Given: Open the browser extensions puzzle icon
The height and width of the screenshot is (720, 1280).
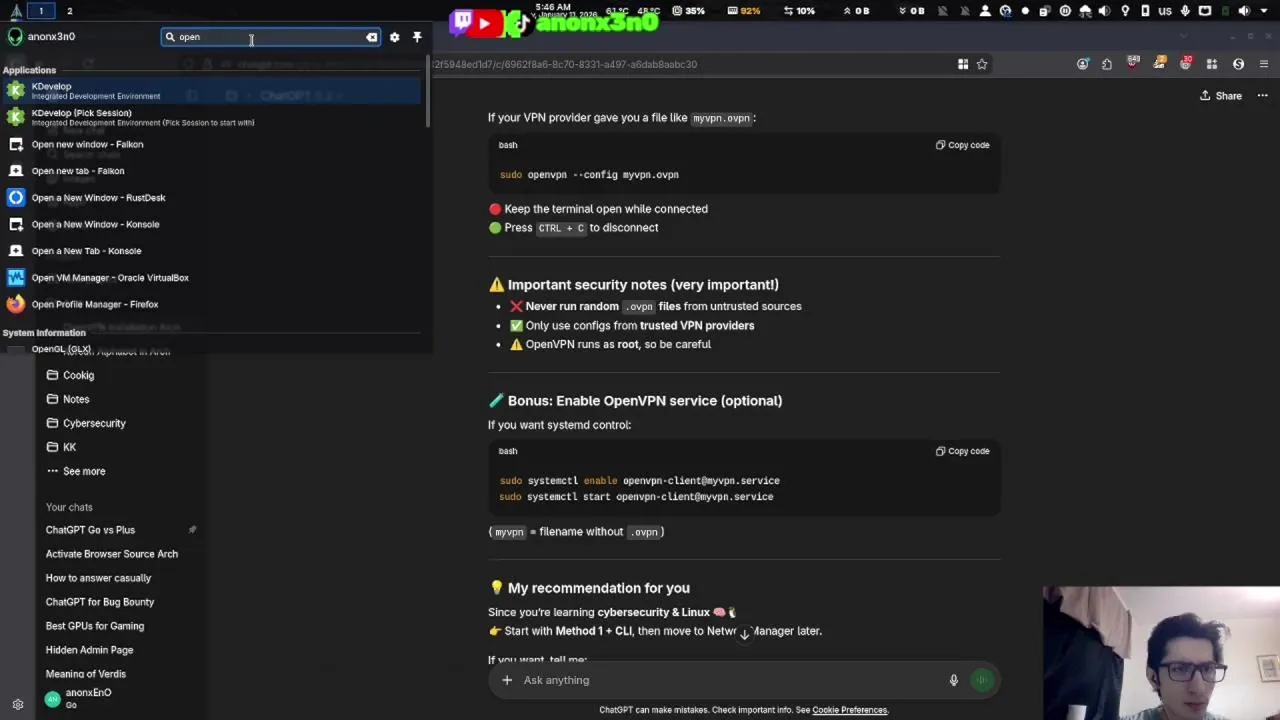Looking at the screenshot, I should [1107, 64].
